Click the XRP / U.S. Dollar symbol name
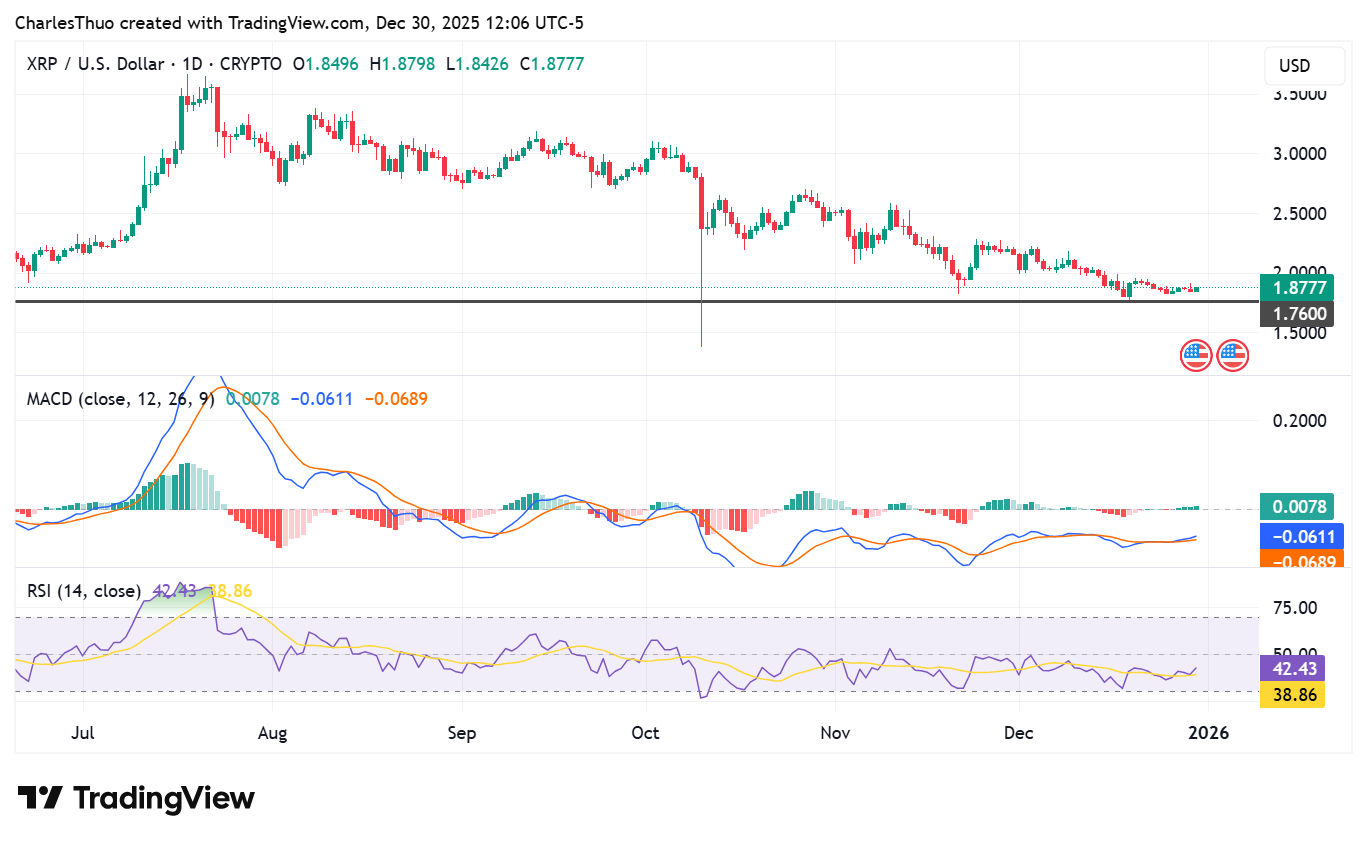The image size is (1367, 843). pyautogui.click(x=96, y=63)
